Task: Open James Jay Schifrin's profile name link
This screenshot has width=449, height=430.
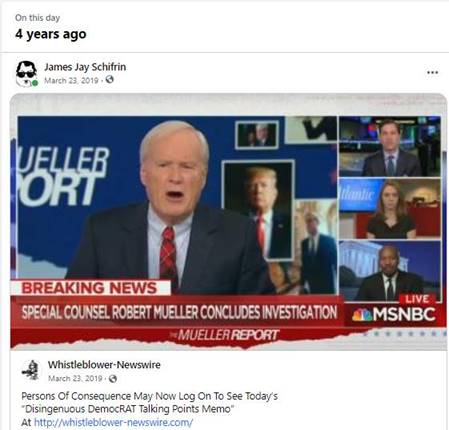Action: (x=85, y=67)
